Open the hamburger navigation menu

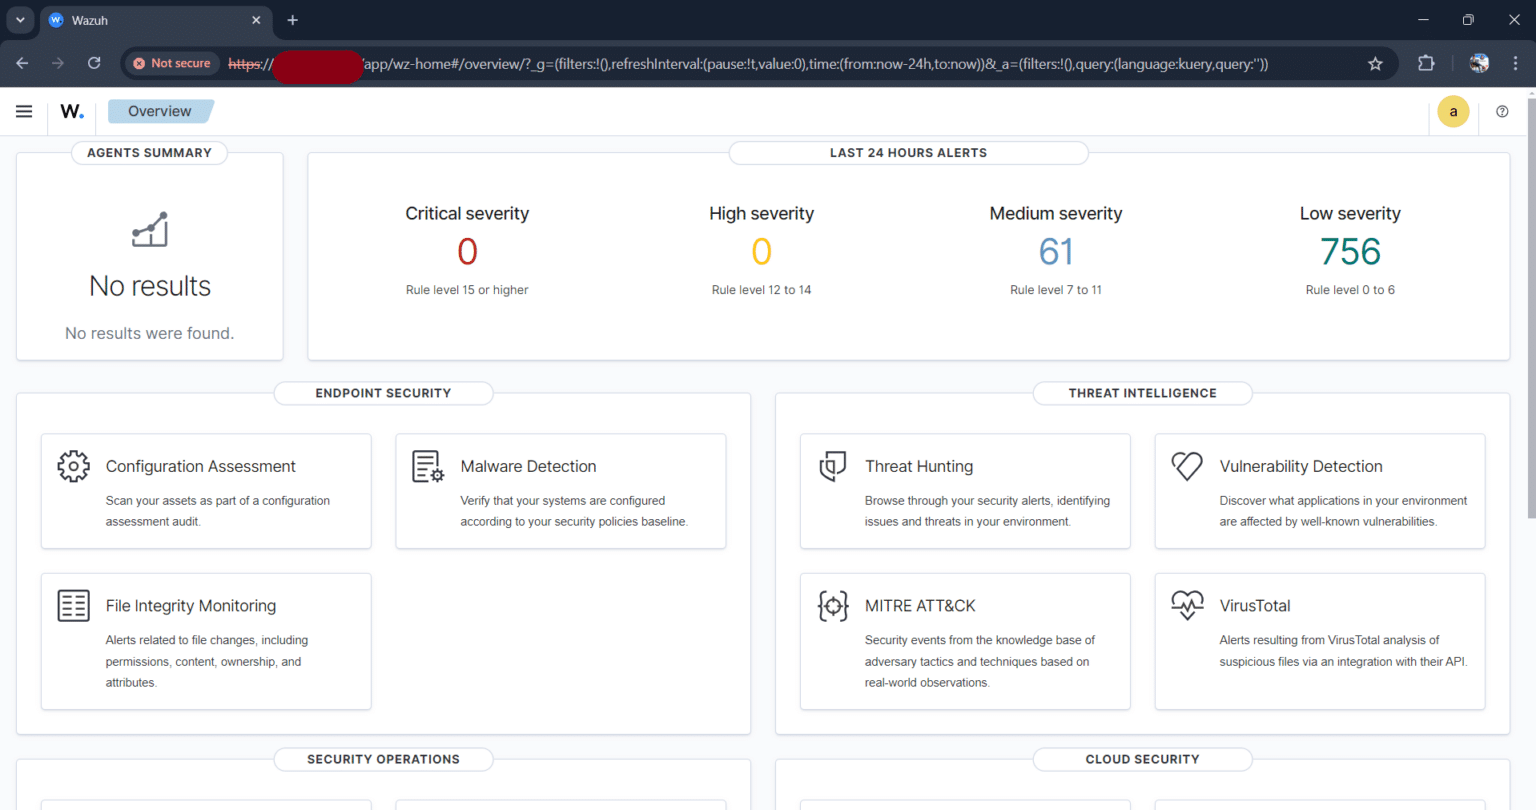24,111
